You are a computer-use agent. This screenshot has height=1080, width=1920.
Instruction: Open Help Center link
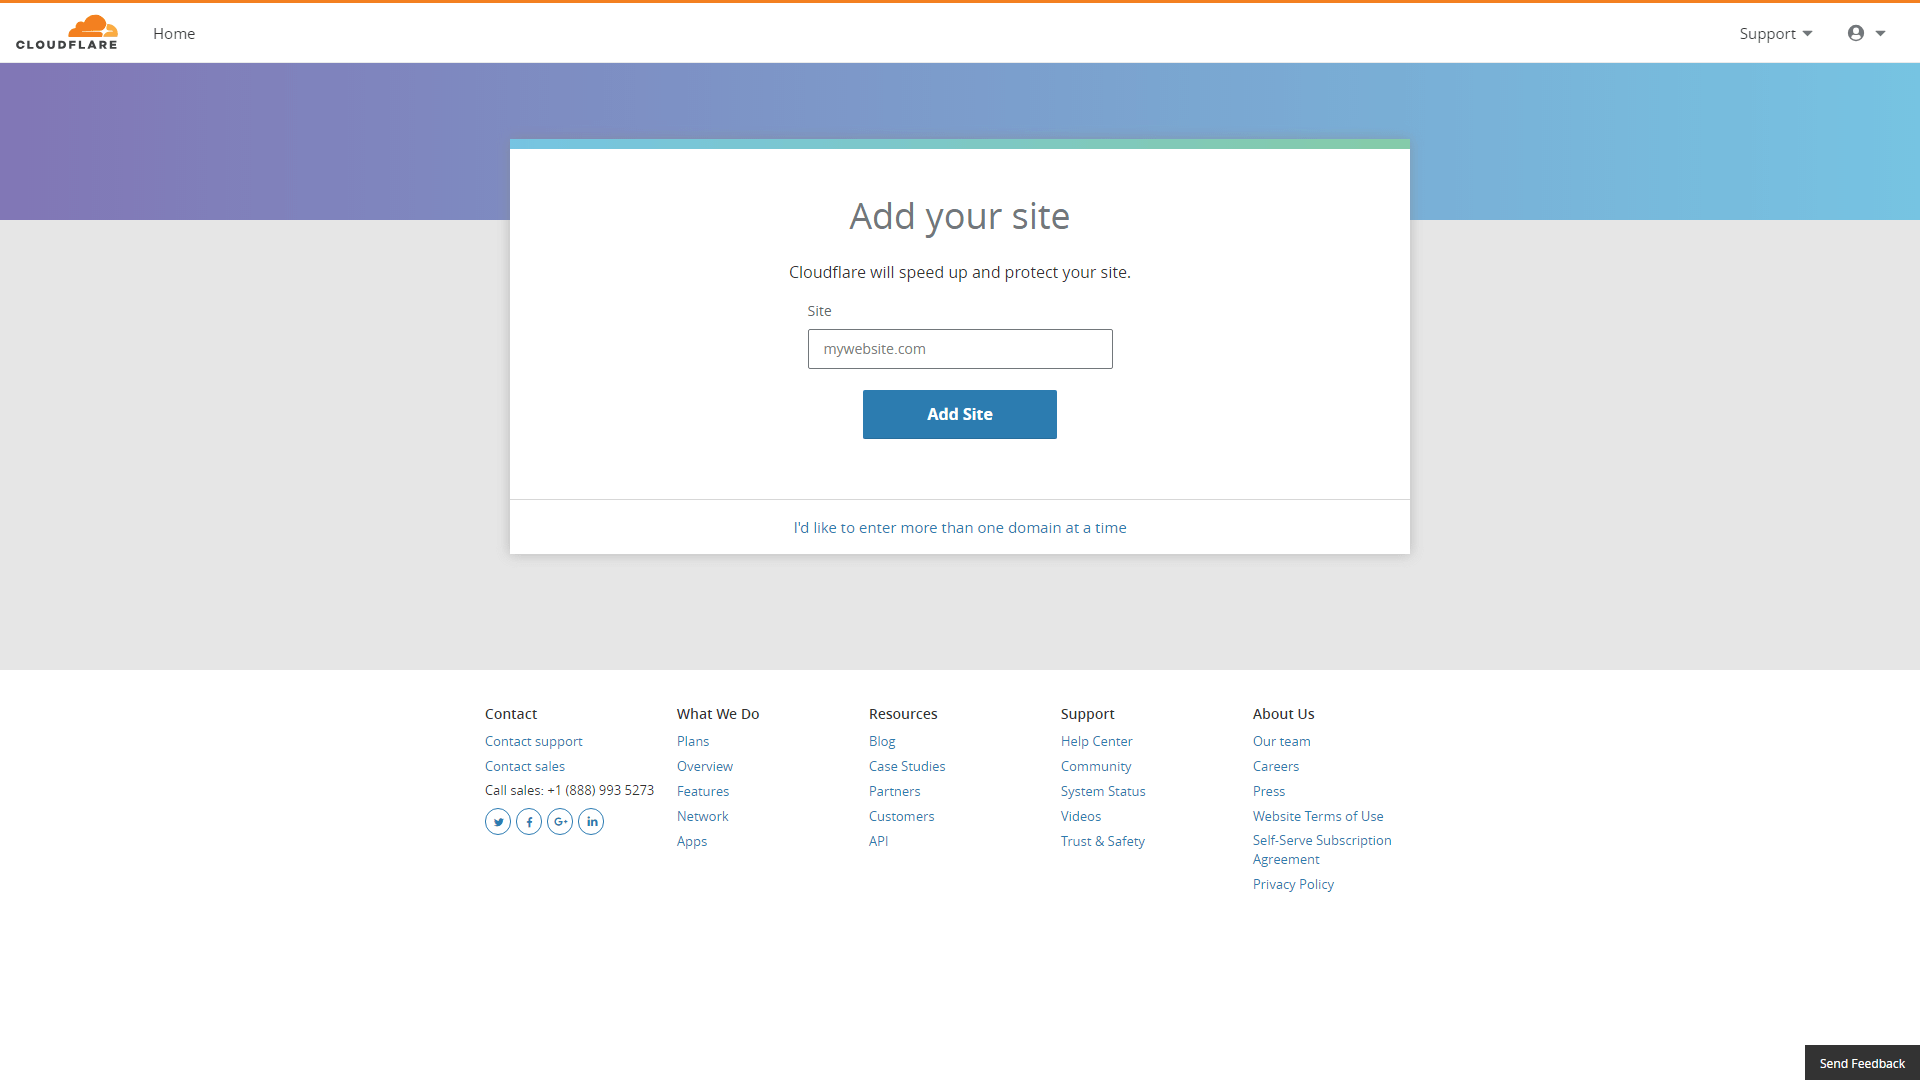click(x=1097, y=741)
